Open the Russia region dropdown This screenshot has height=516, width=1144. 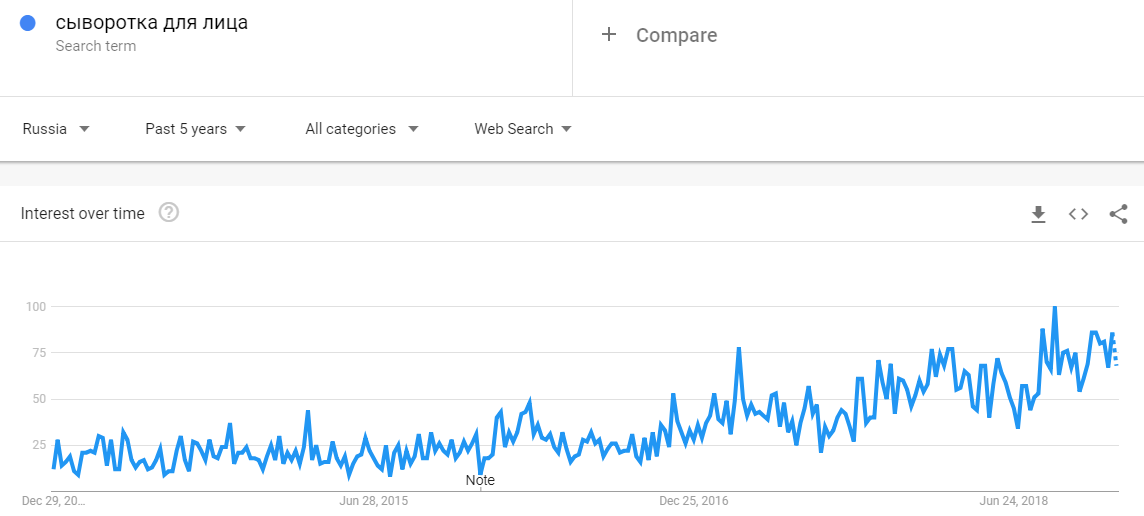(56, 129)
